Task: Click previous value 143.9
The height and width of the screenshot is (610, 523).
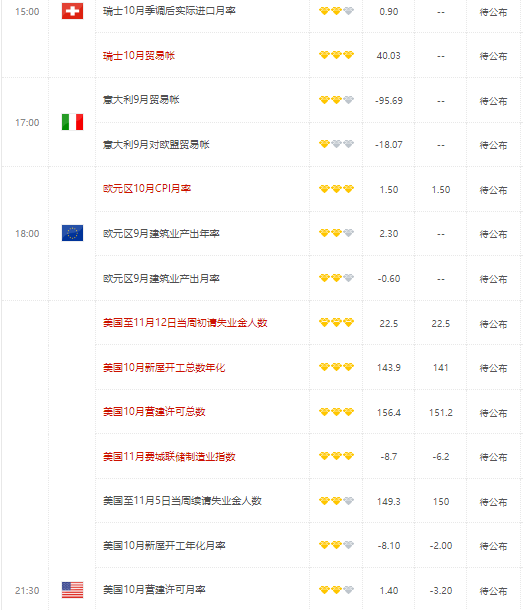Action: [x=388, y=368]
